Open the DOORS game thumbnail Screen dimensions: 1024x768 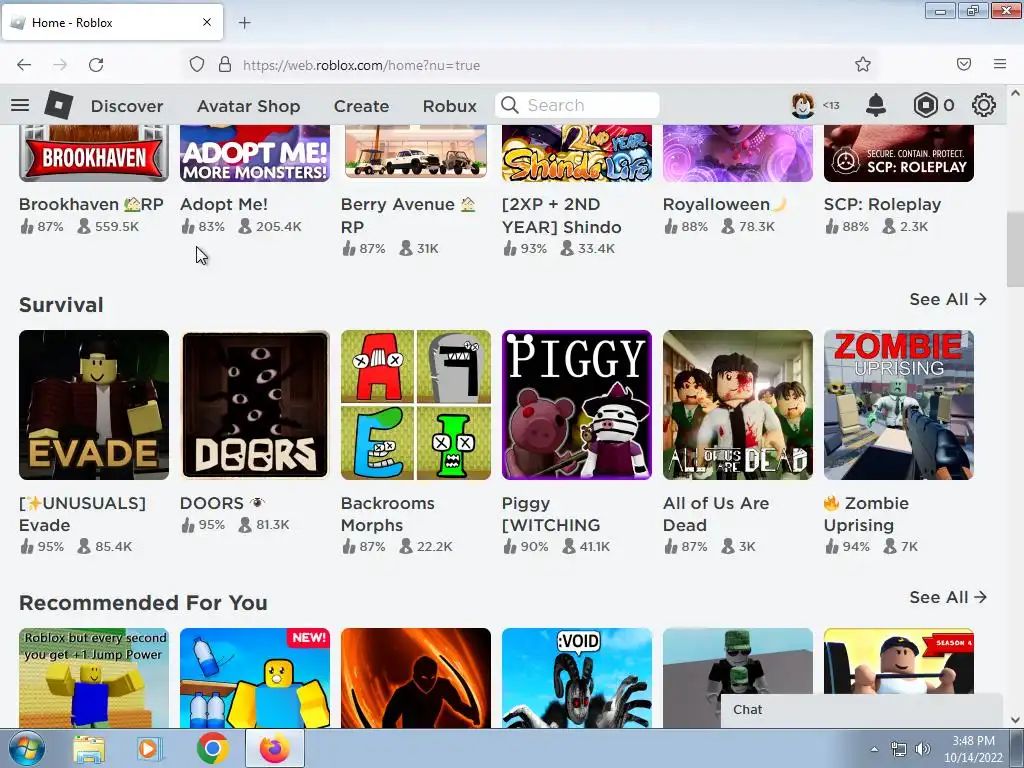coord(255,405)
